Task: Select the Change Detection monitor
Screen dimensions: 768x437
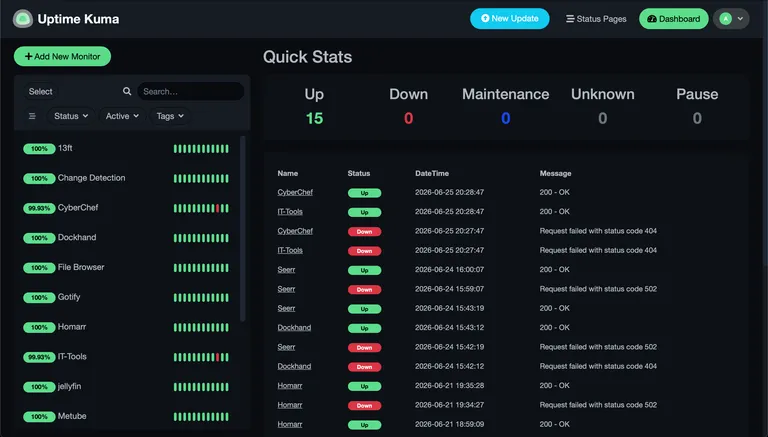Action: click(x=126, y=178)
